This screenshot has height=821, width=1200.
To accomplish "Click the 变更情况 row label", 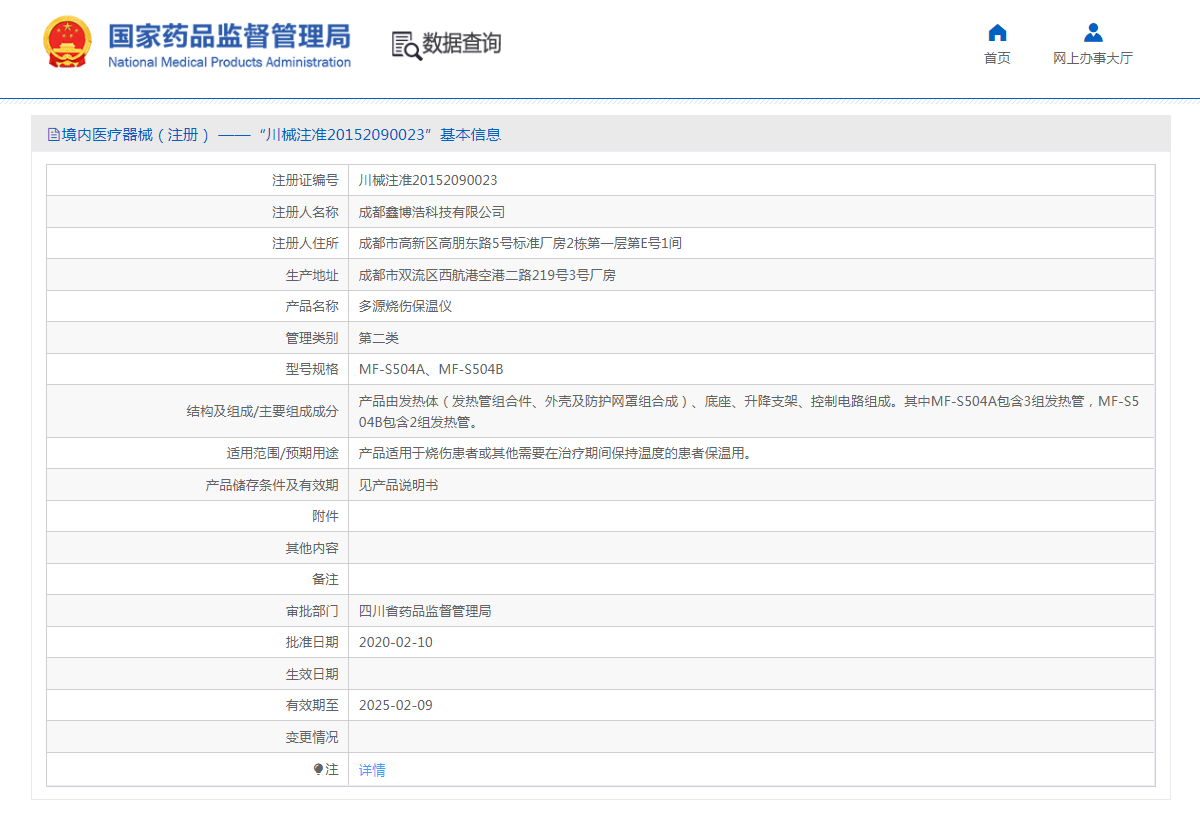I will pos(312,737).
